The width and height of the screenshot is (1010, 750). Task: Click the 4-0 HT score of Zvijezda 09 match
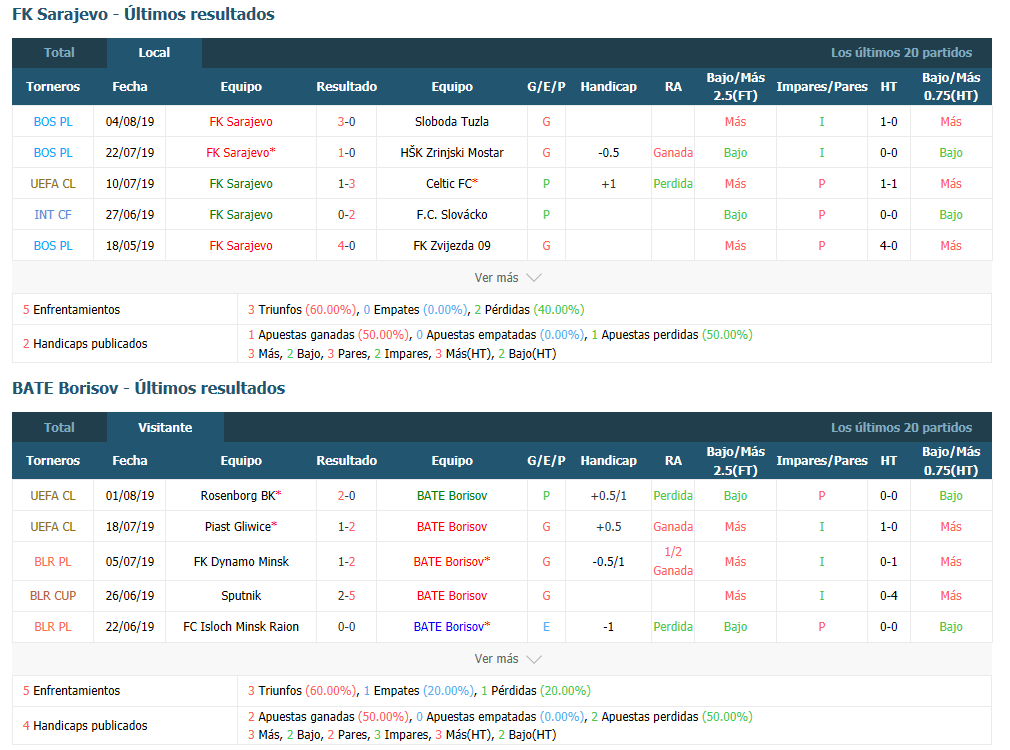(888, 245)
